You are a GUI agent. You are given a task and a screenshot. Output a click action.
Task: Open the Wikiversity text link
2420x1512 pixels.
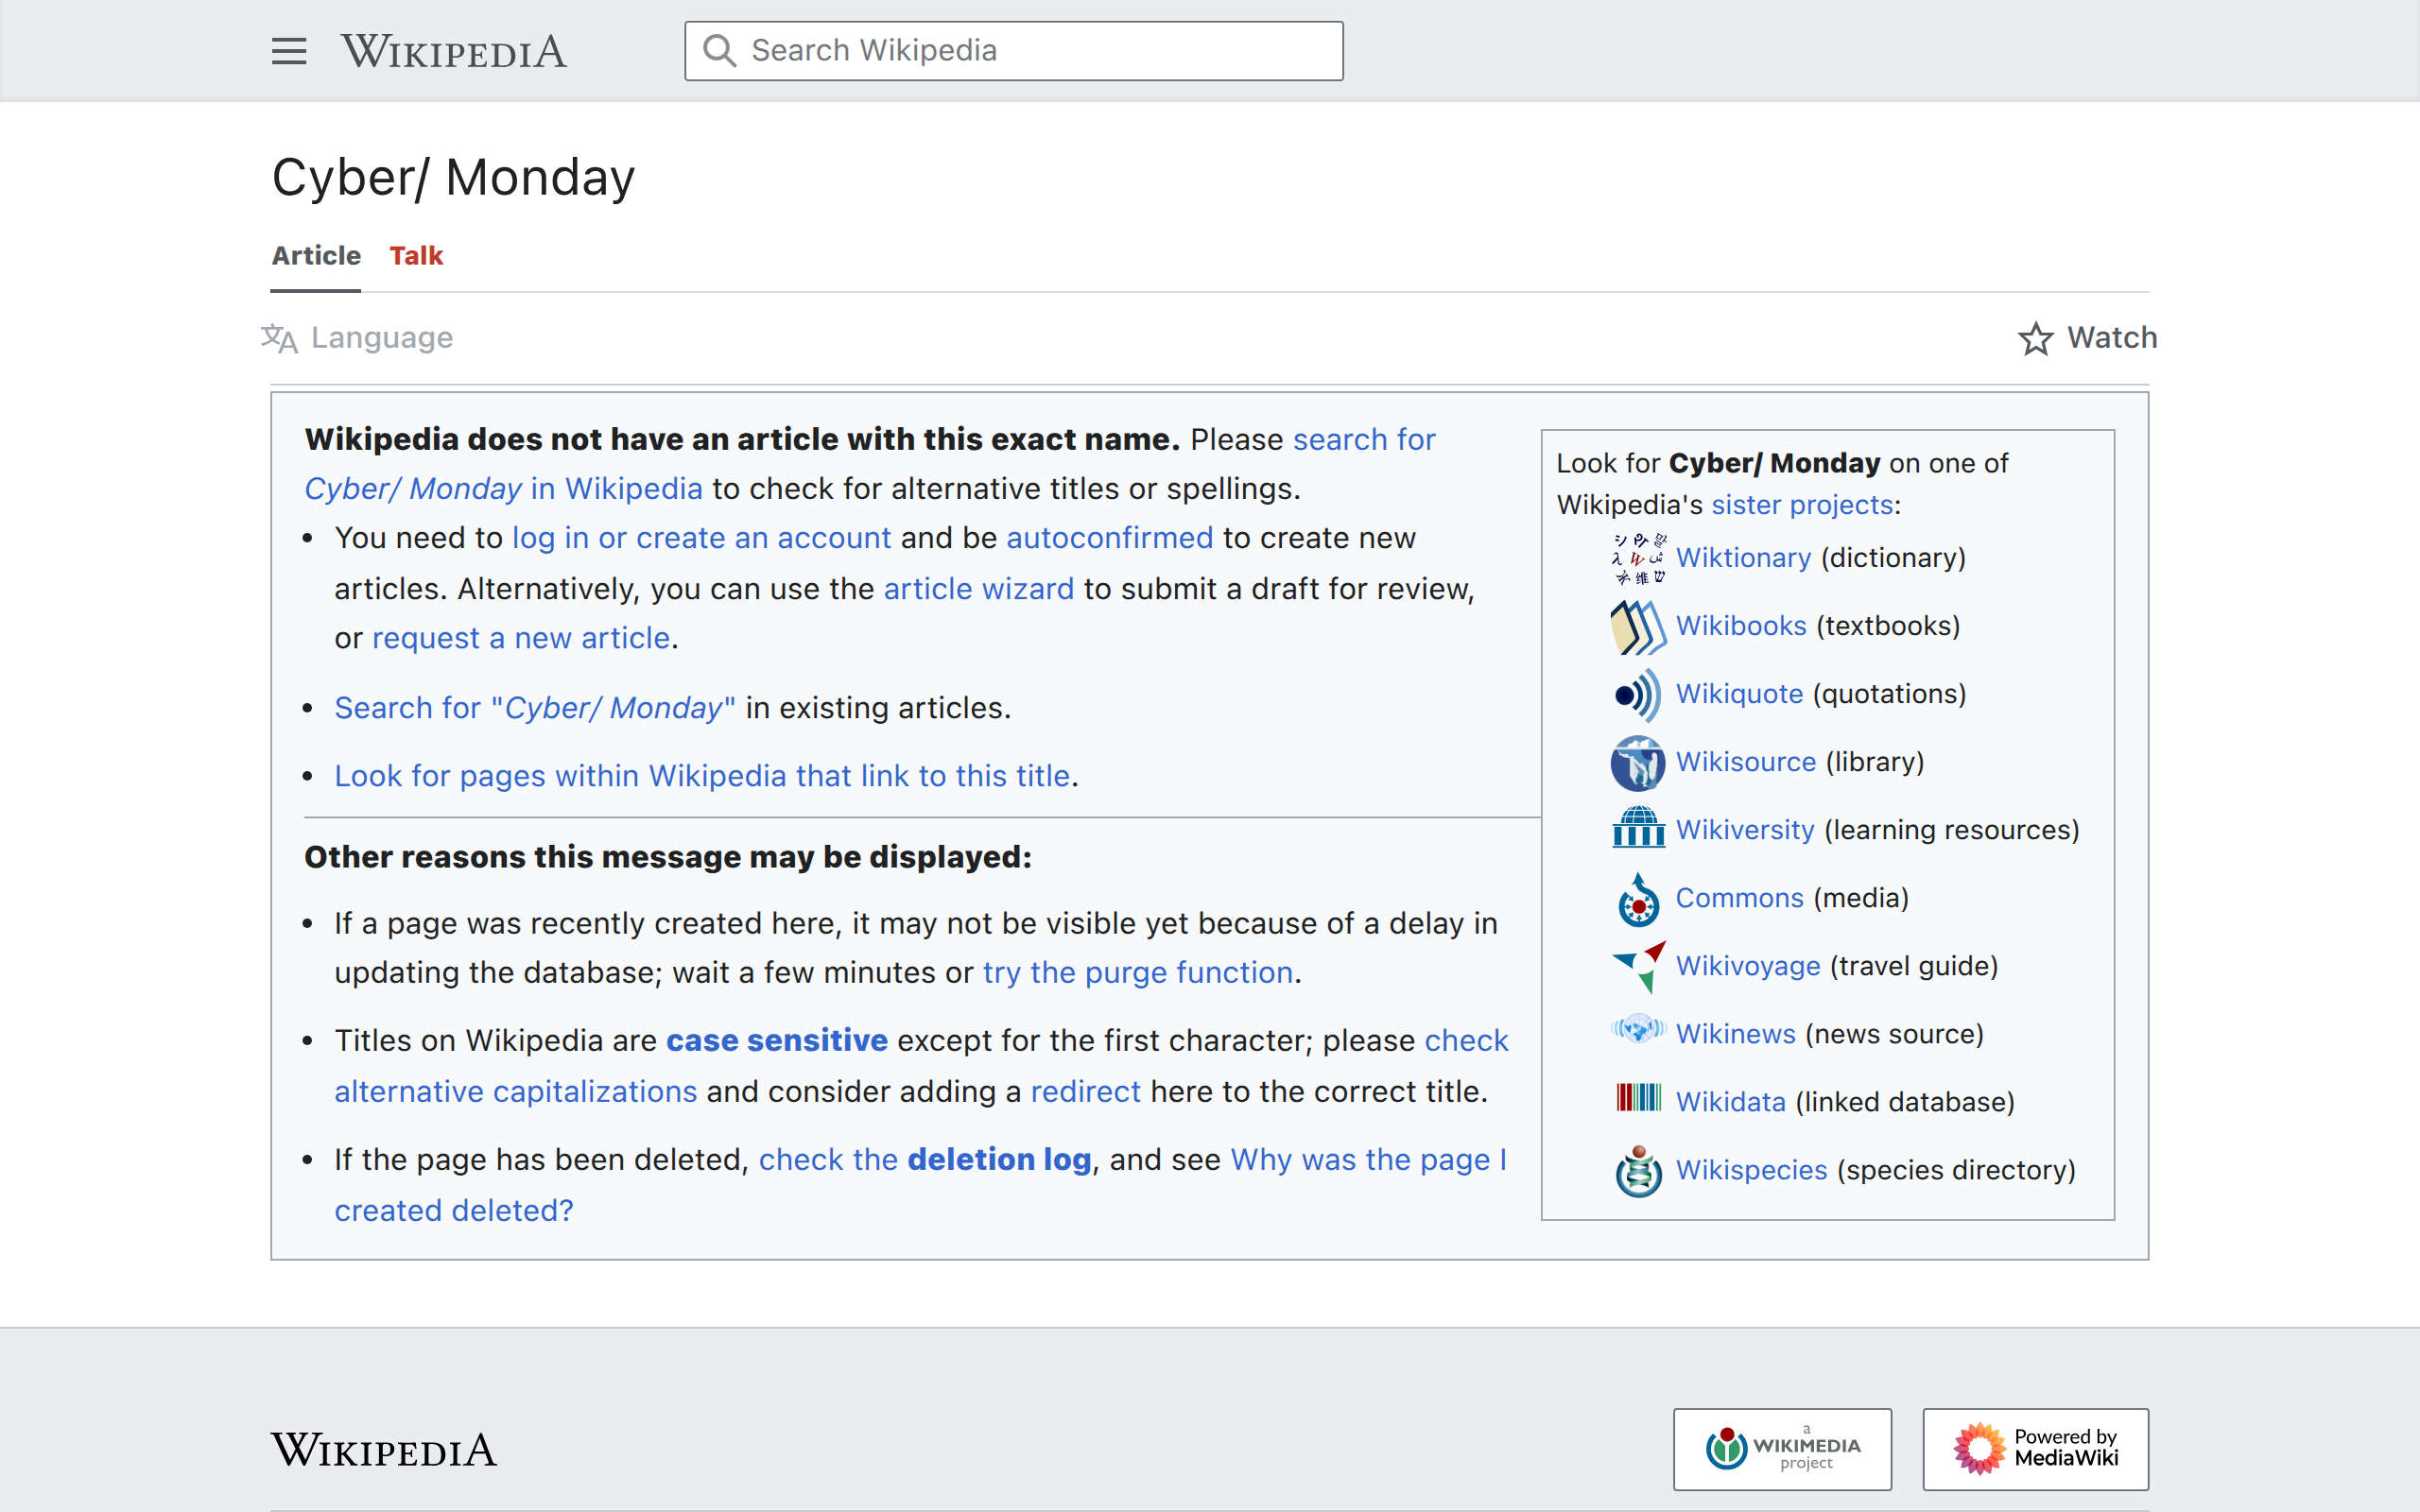pos(1745,830)
